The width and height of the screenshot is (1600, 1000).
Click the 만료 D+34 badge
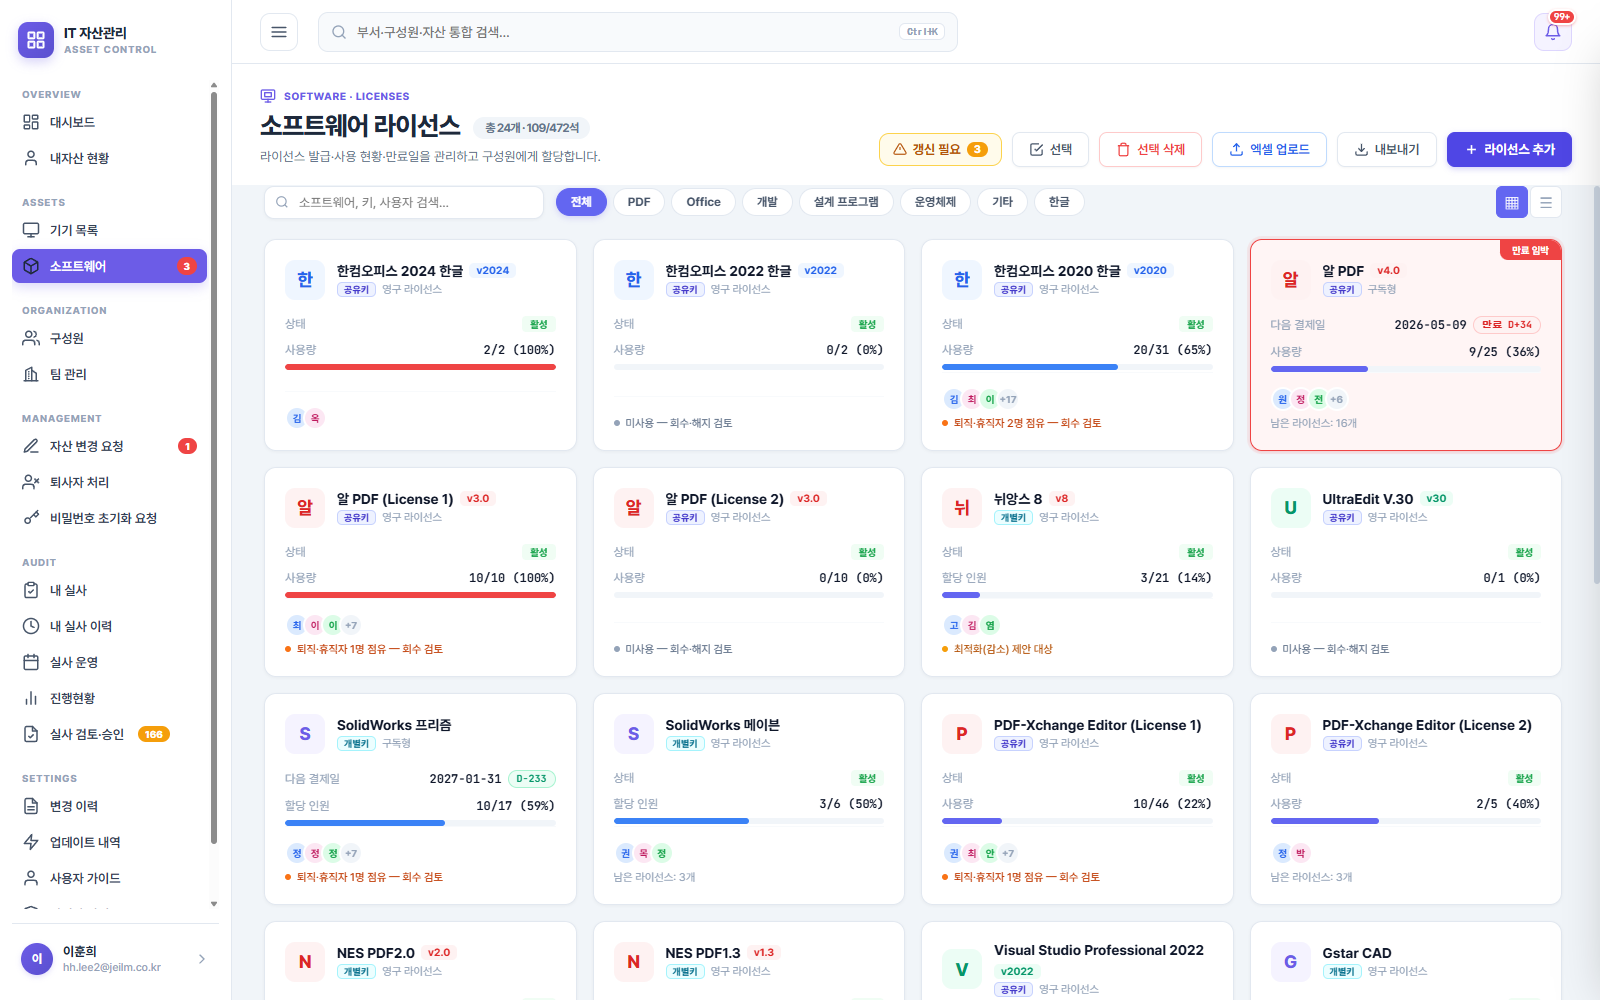1507,325
